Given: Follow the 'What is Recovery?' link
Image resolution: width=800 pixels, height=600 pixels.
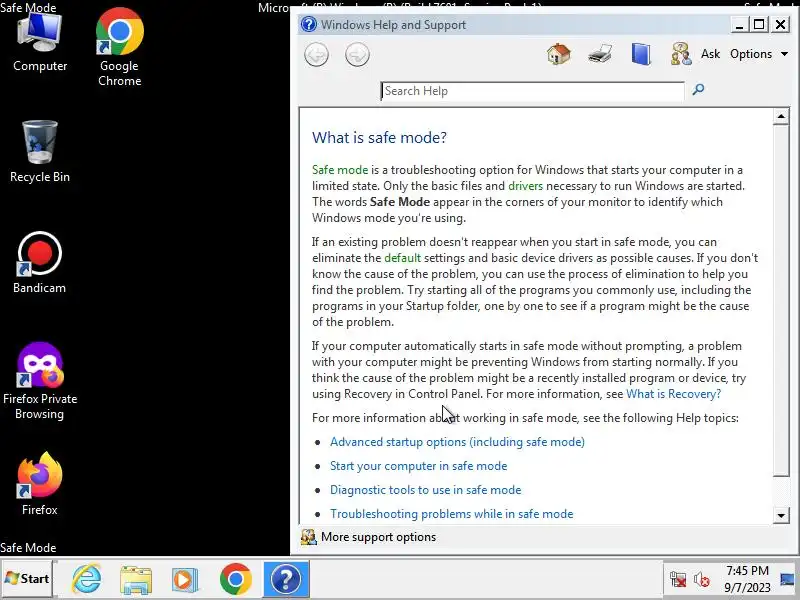Looking at the screenshot, I should point(673,394).
